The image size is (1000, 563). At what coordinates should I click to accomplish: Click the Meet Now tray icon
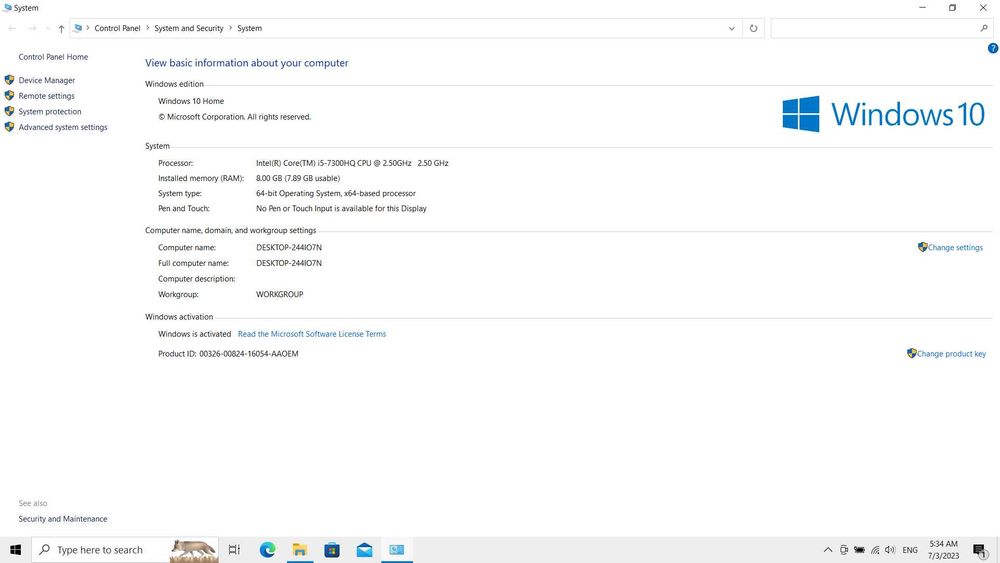844,550
